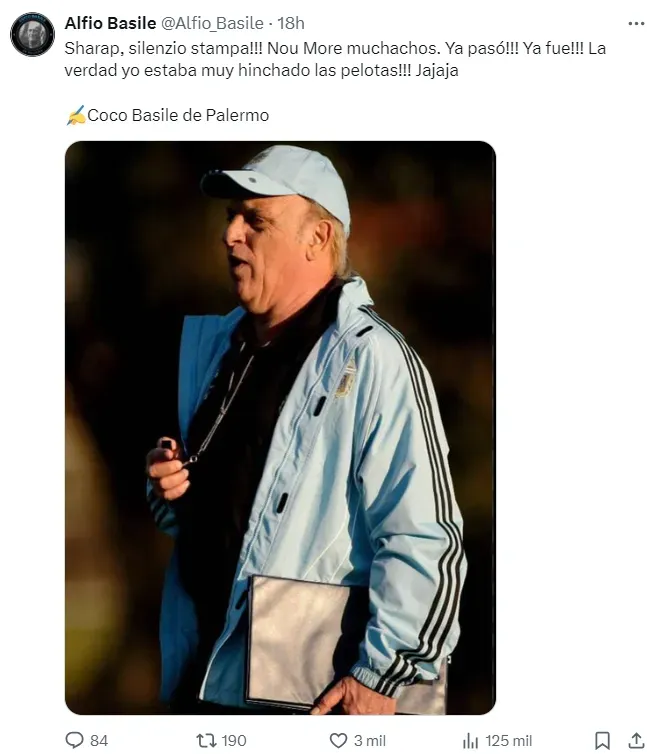
Task: Click the 84 replies count
Action: (99, 740)
